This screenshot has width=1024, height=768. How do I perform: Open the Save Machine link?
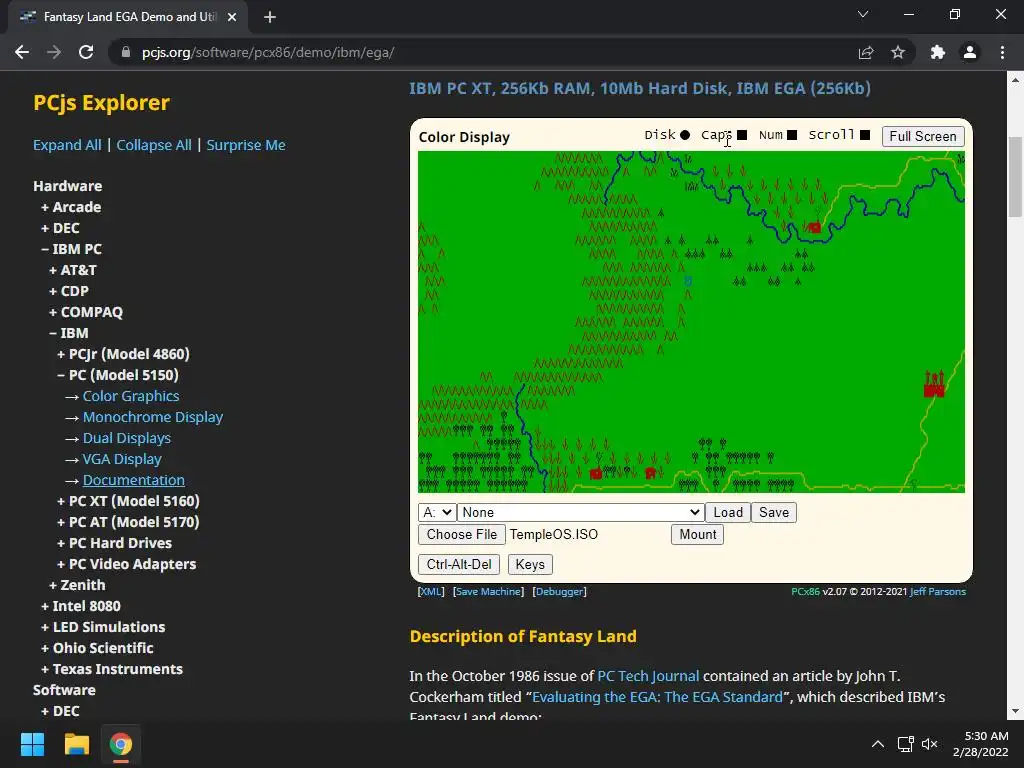tap(488, 592)
